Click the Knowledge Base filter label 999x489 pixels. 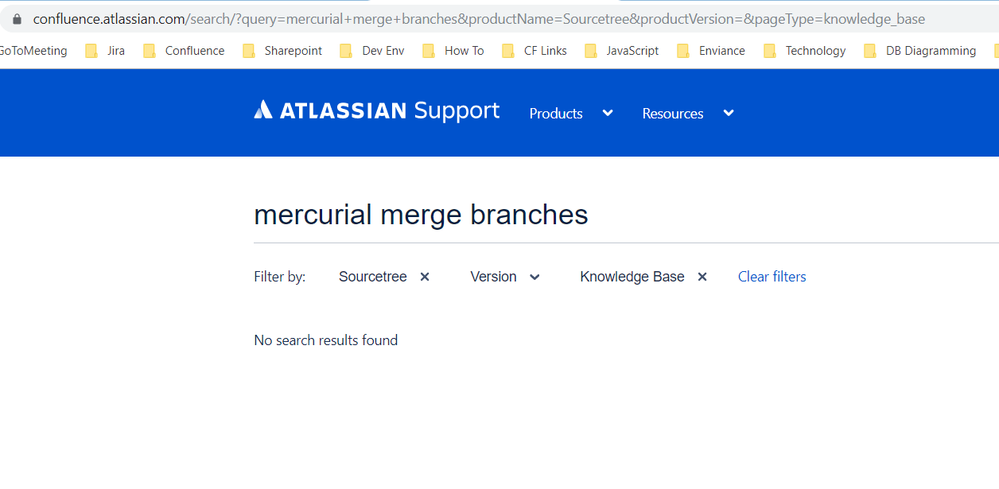tap(632, 277)
